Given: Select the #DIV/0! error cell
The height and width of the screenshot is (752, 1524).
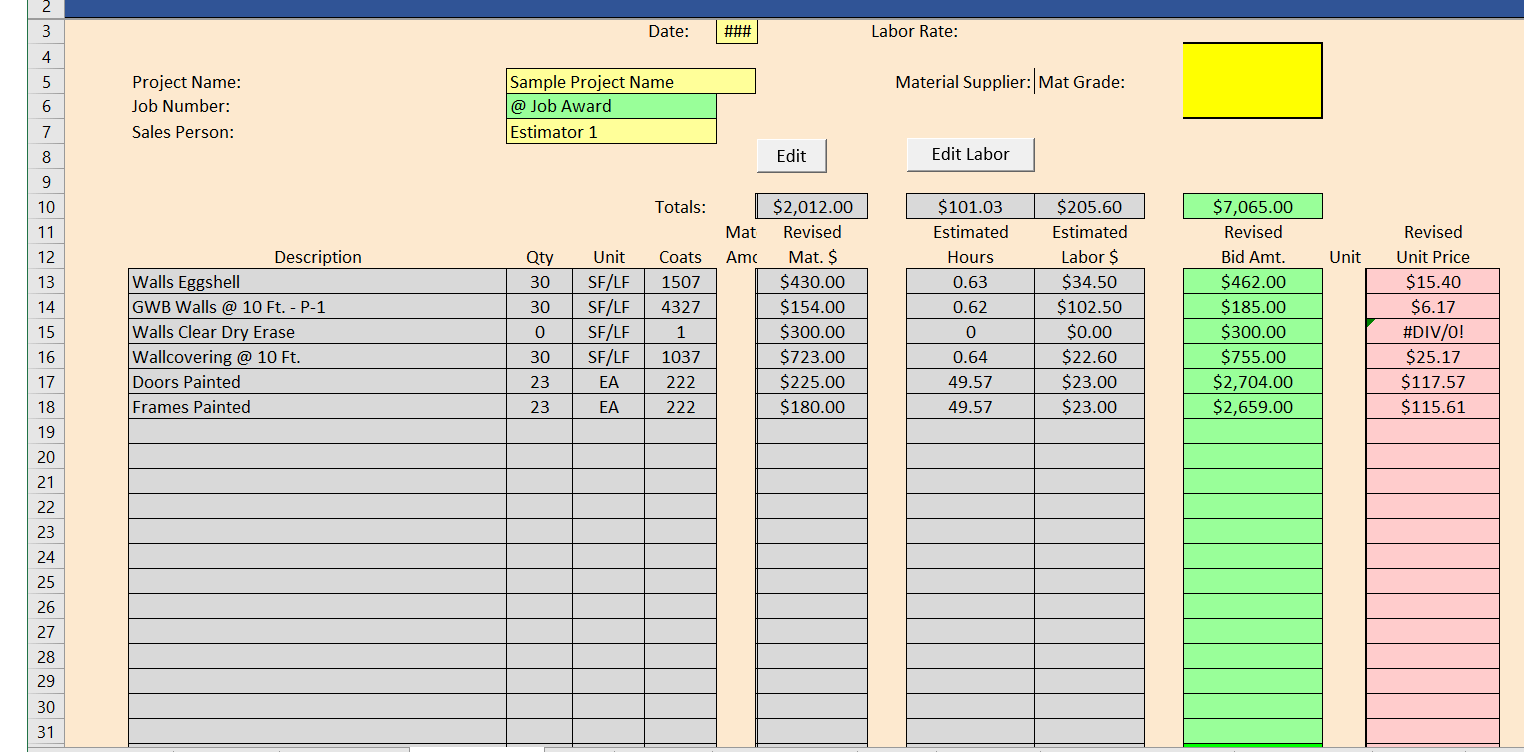Looking at the screenshot, I should [1432, 332].
